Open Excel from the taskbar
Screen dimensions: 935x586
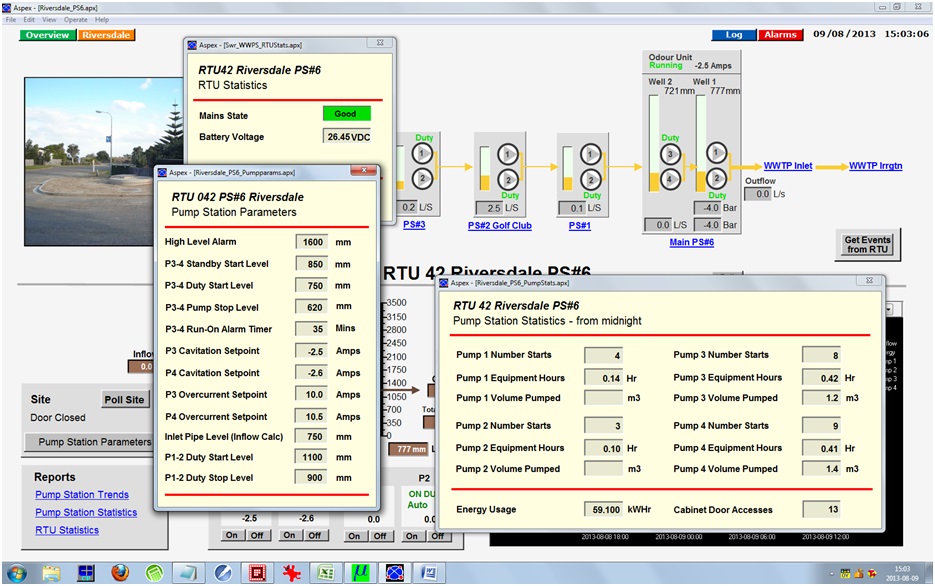tap(326, 573)
